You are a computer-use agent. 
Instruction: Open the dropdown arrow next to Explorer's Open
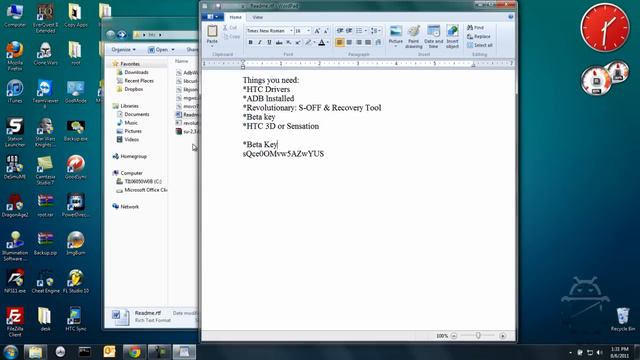173,49
